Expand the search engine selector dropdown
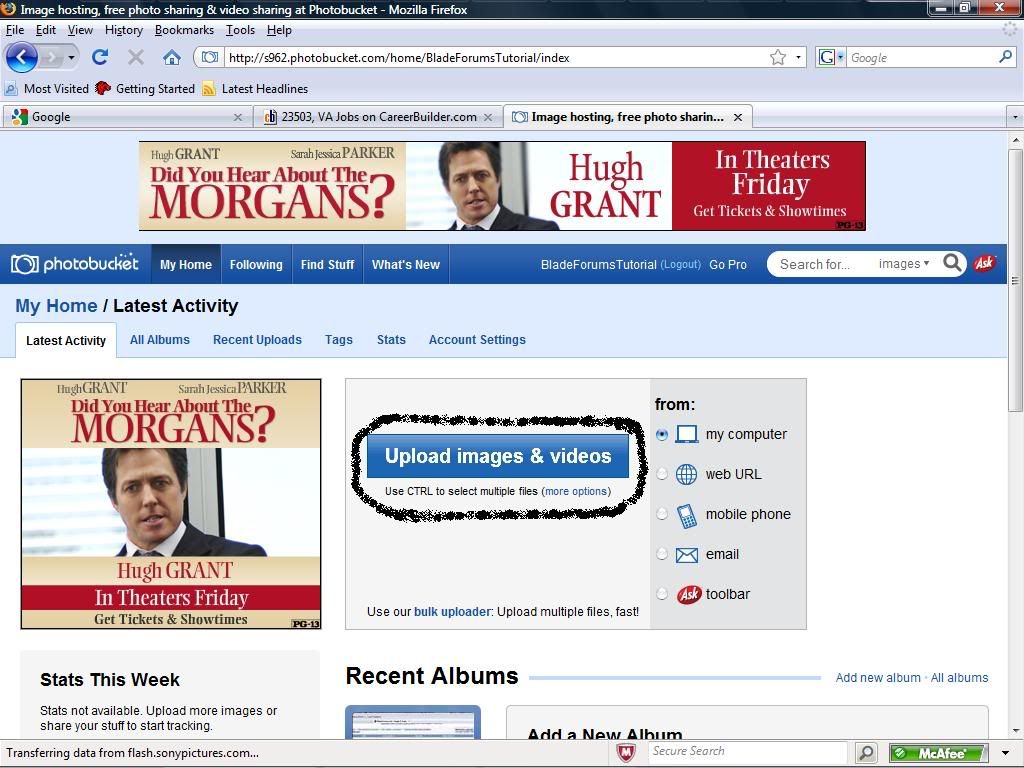Image resolution: width=1024 pixels, height=768 pixels. [x=840, y=57]
